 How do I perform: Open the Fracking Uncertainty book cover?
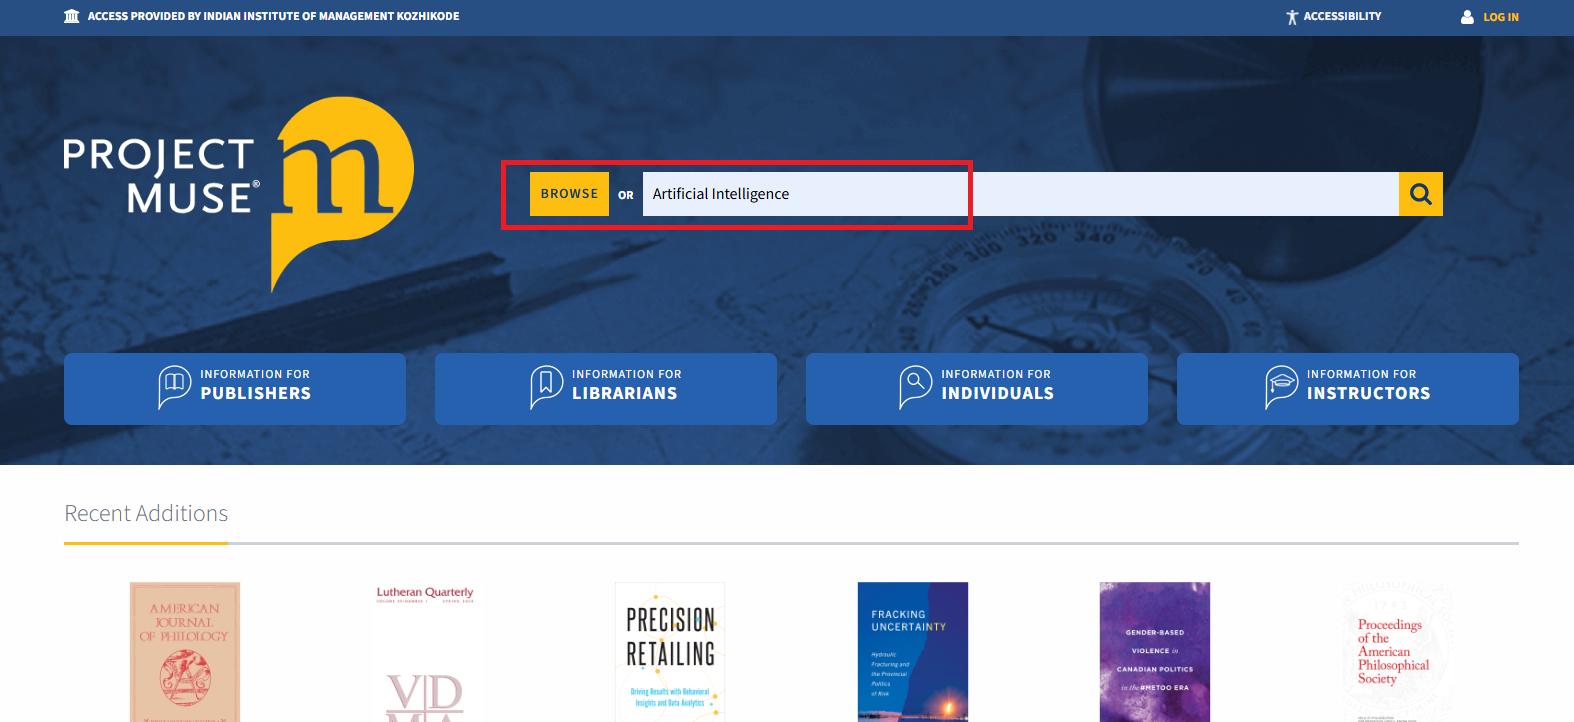point(913,652)
